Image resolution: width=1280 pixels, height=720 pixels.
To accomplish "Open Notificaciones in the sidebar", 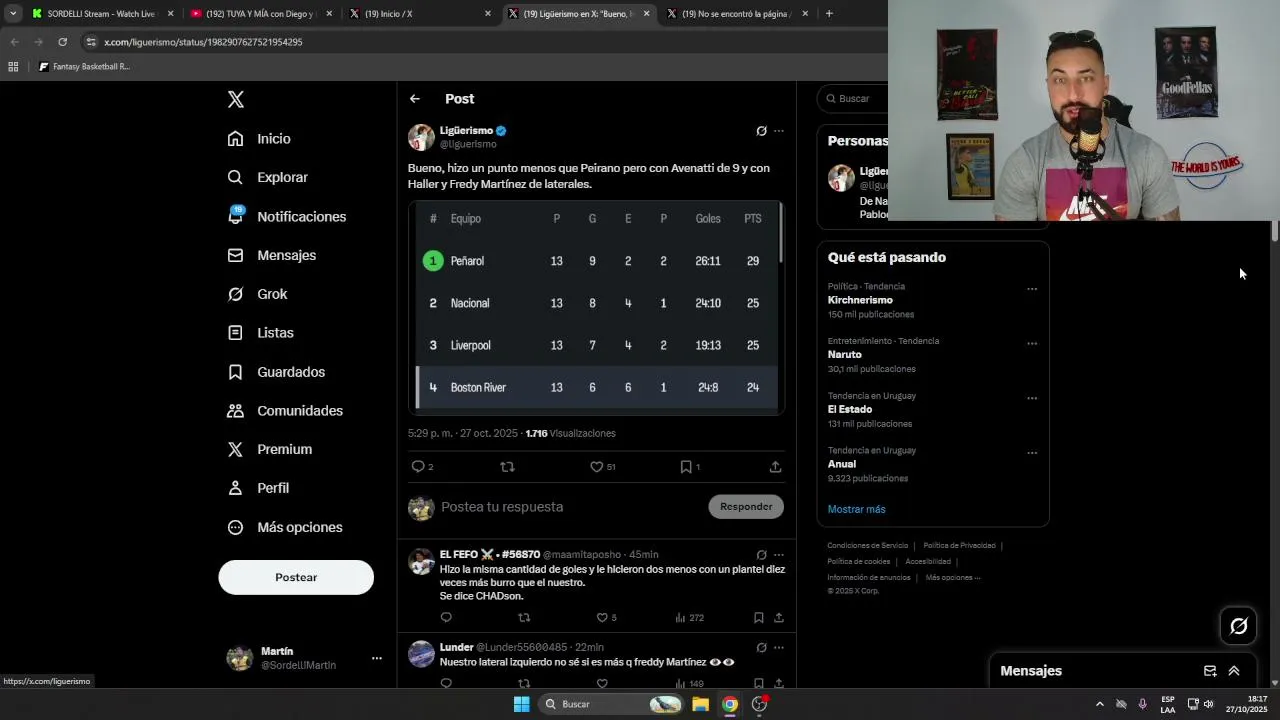I will pyautogui.click(x=286, y=216).
